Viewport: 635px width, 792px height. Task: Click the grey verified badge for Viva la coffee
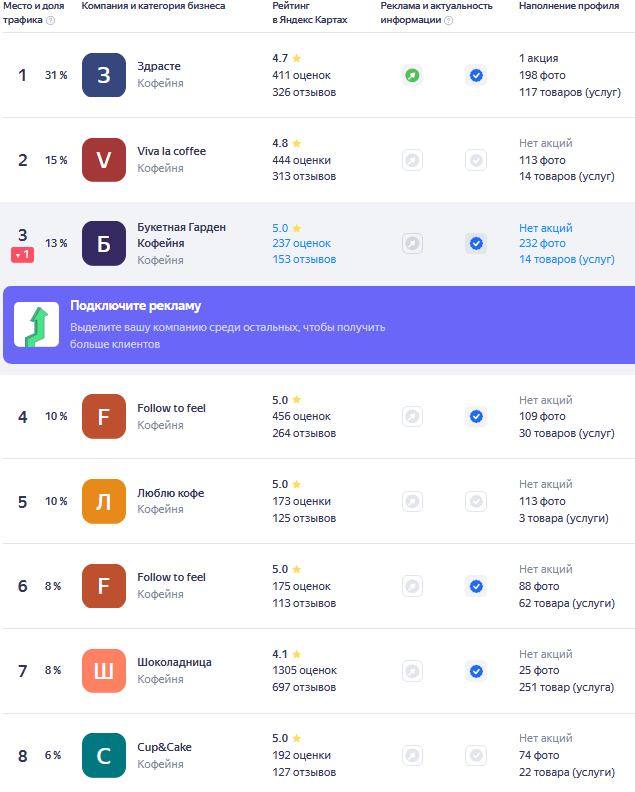point(476,160)
